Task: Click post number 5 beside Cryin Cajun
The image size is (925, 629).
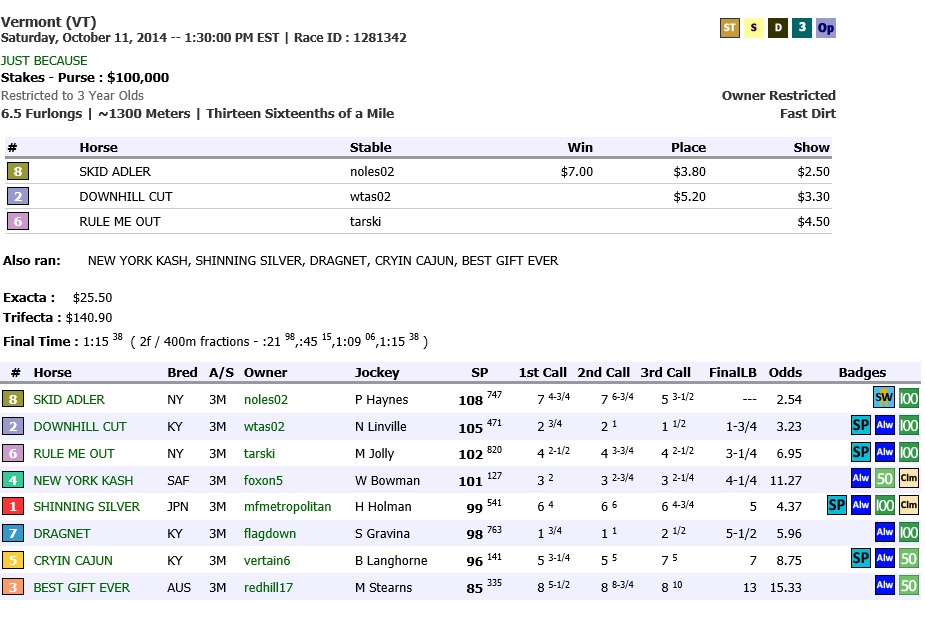Action: pos(13,561)
